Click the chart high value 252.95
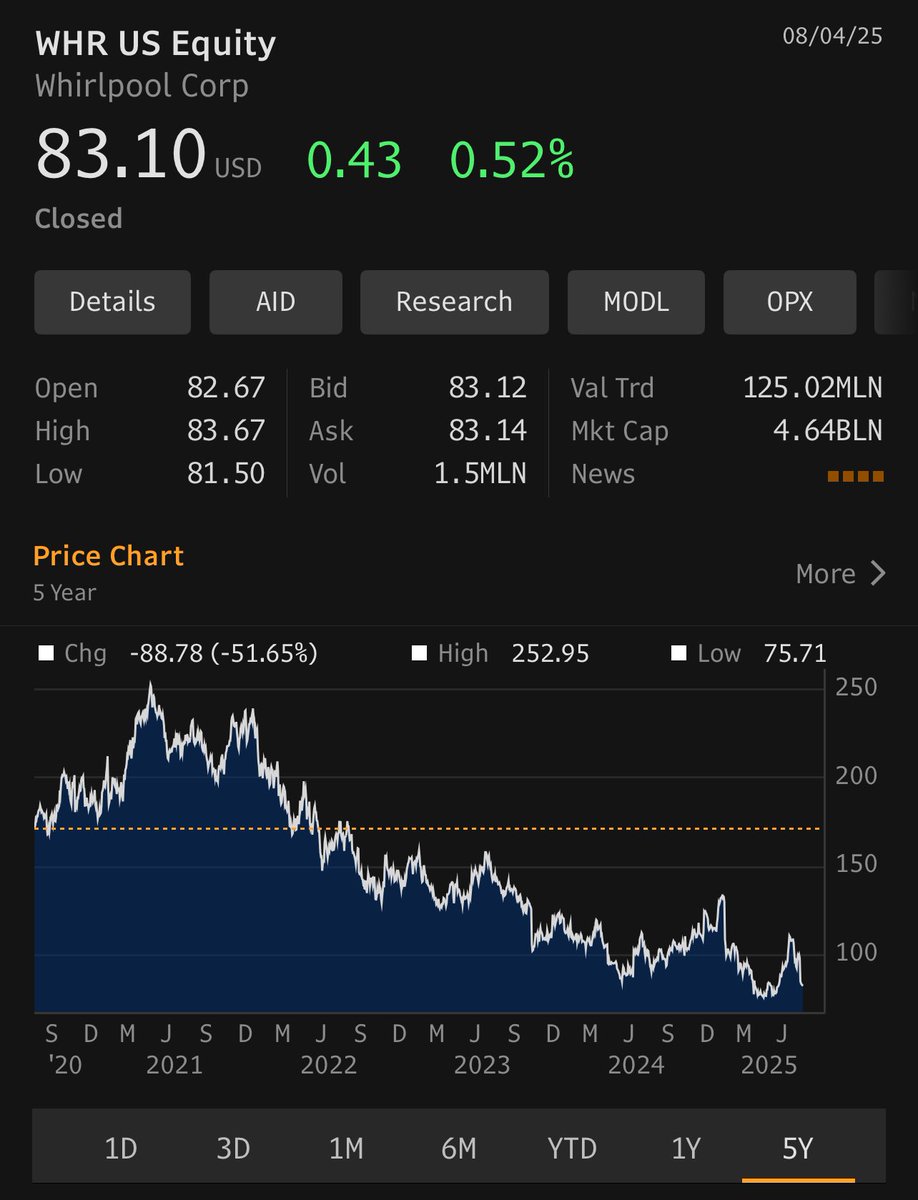Screen dimensions: 918x1200 551,654
